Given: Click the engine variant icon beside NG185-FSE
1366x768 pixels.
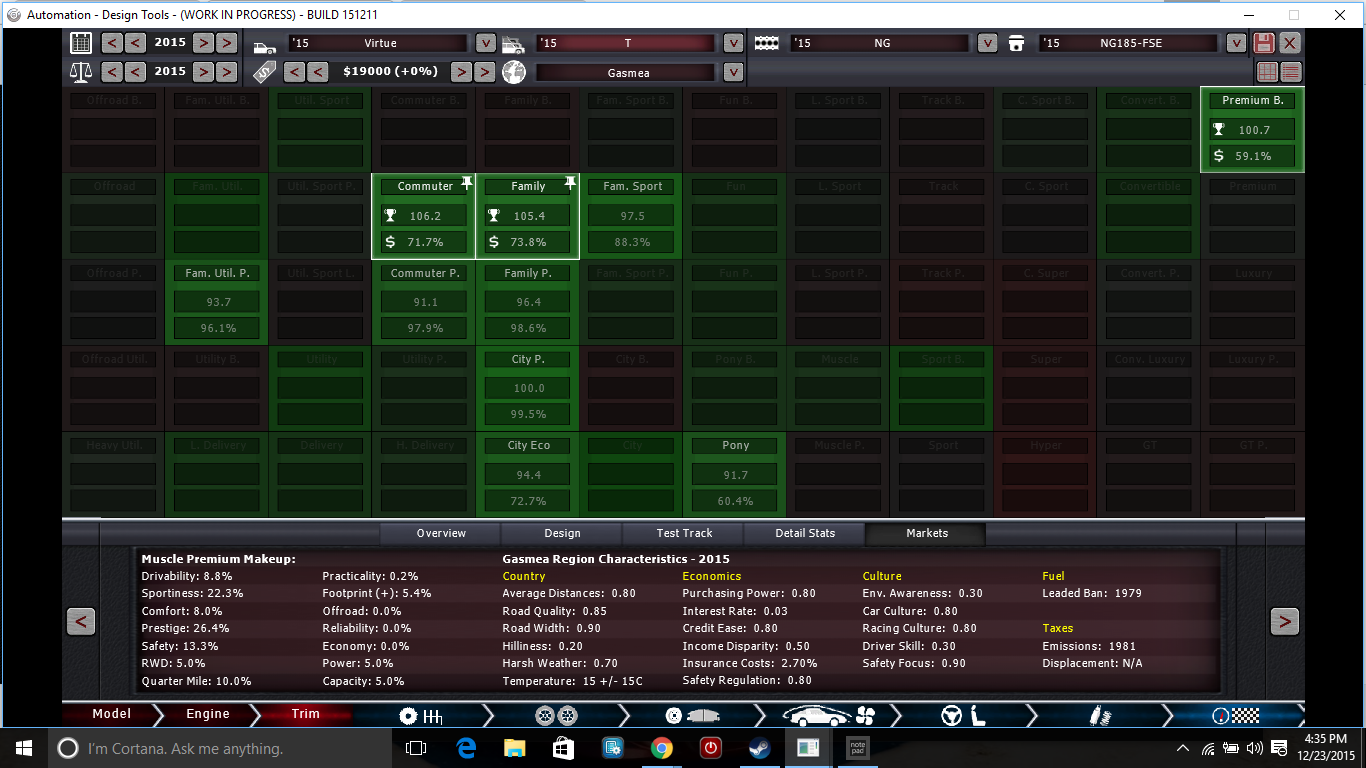Looking at the screenshot, I should 1017,43.
